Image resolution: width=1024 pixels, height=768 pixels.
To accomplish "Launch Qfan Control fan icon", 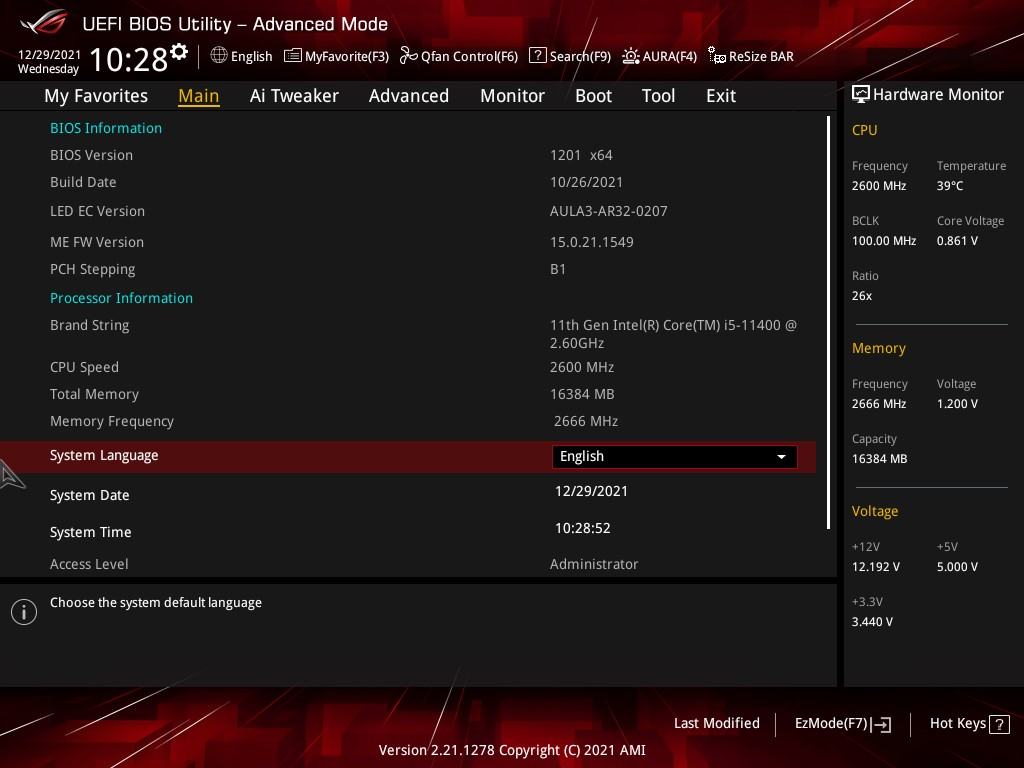I will click(x=409, y=56).
